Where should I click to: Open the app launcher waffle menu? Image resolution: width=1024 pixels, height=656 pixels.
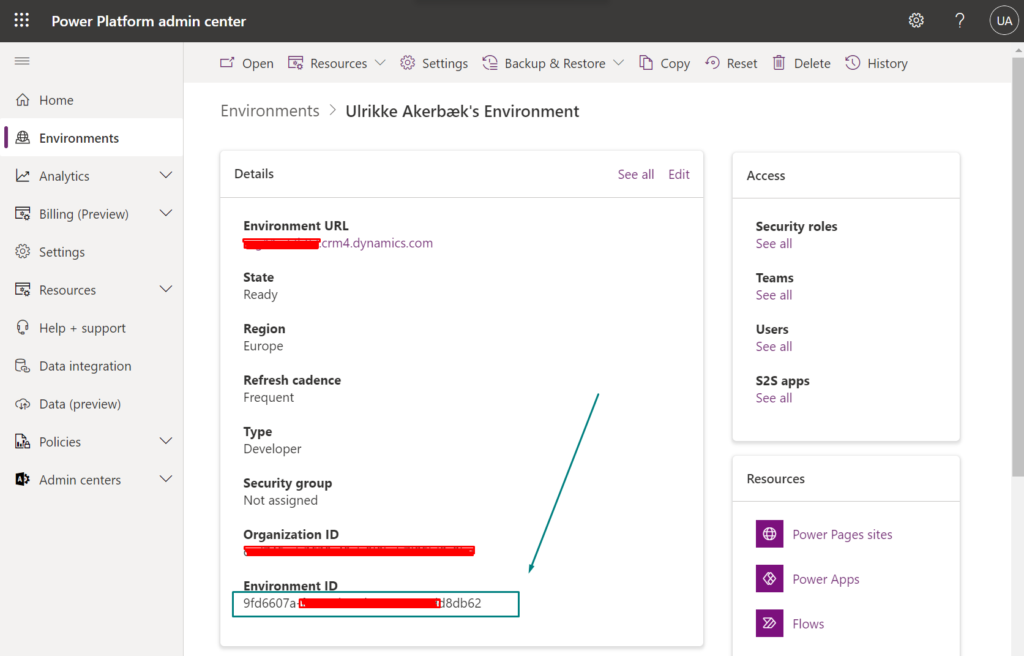[22, 20]
